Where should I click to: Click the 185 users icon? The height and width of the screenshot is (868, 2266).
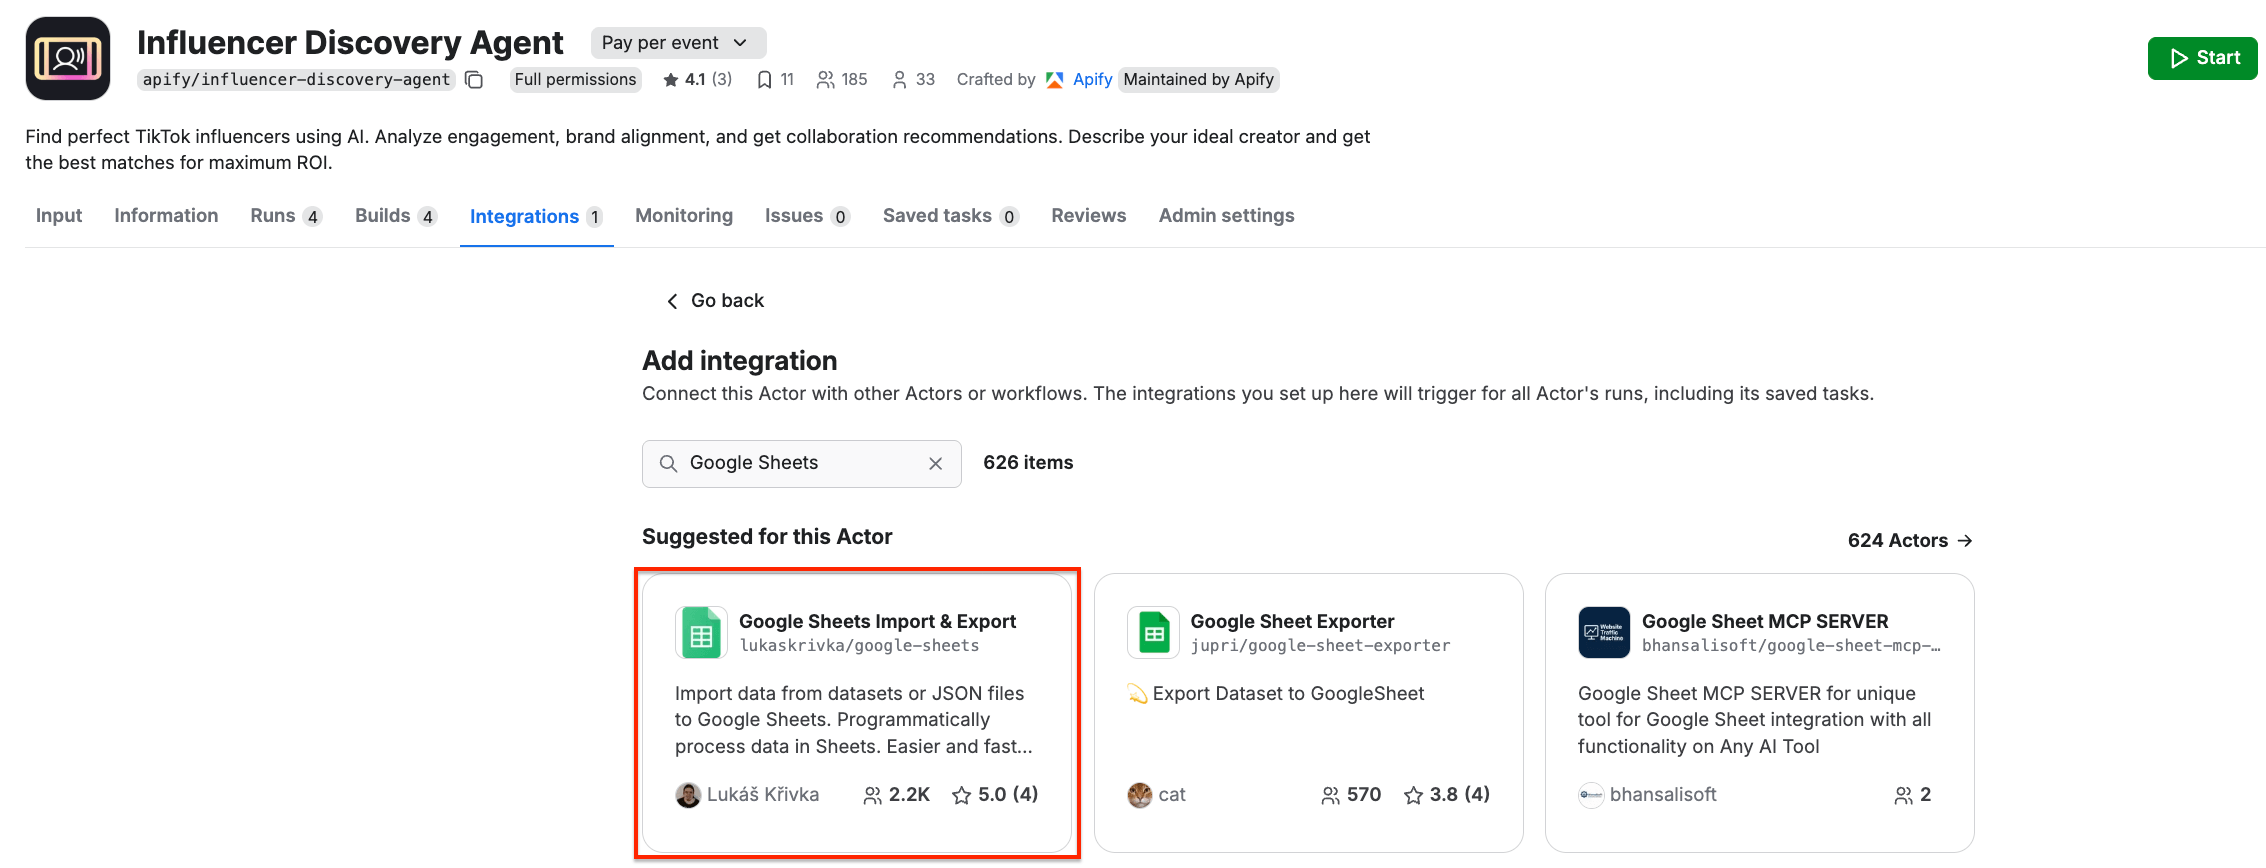[825, 80]
